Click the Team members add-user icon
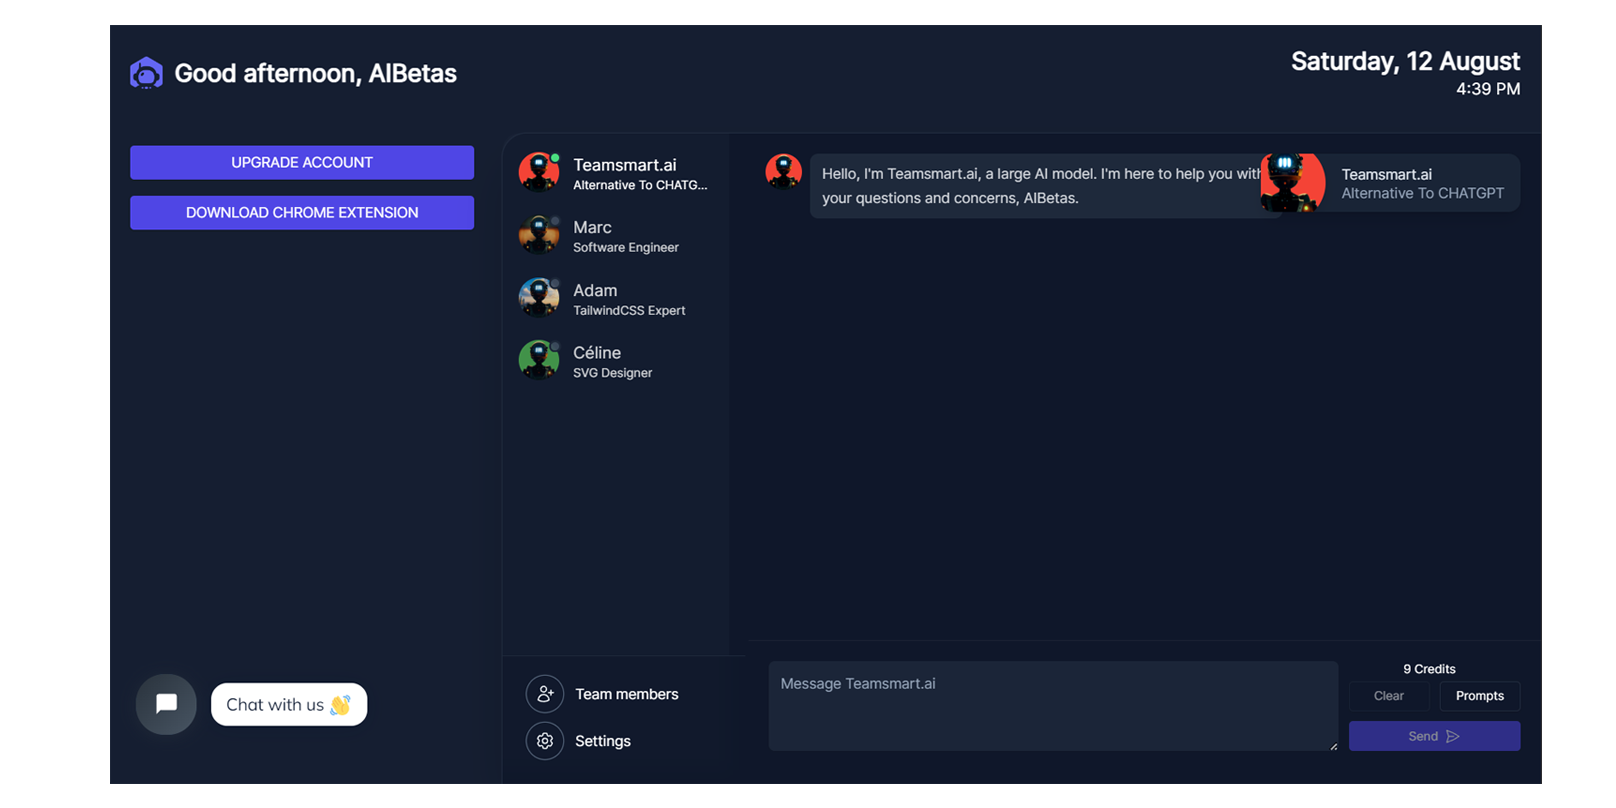The image size is (1616, 808). click(x=545, y=694)
